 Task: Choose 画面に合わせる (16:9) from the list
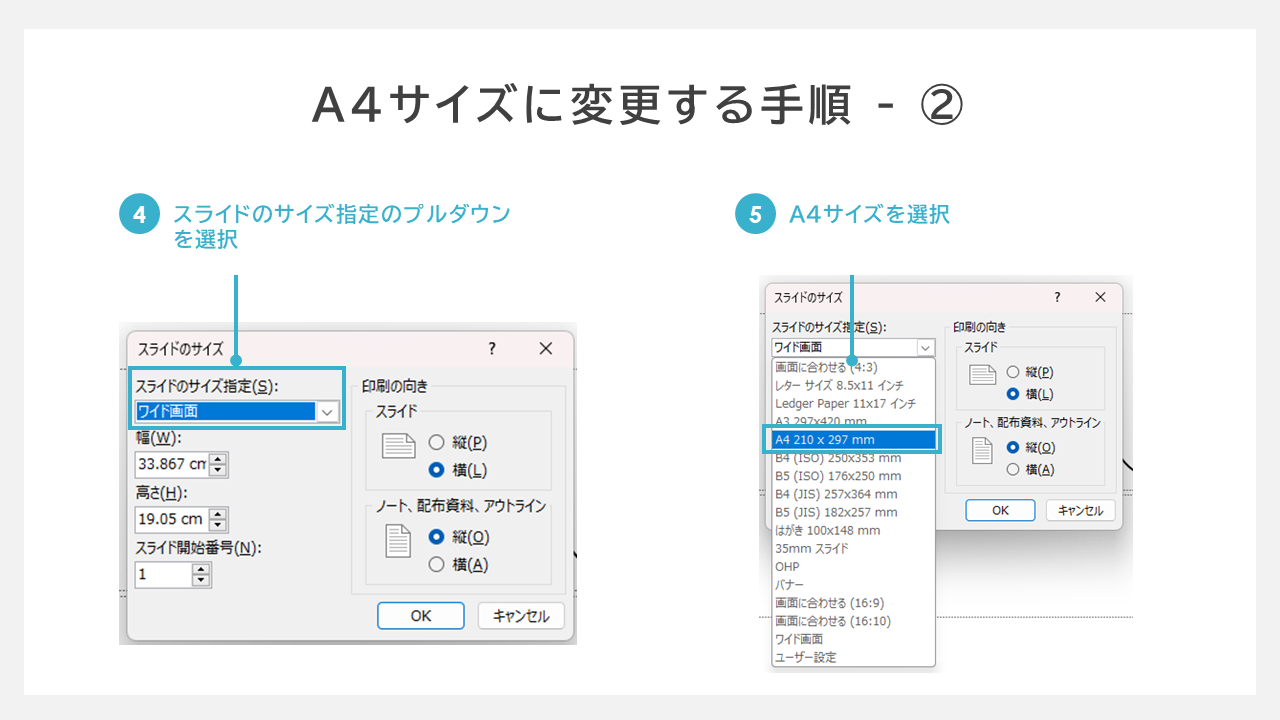click(x=853, y=603)
